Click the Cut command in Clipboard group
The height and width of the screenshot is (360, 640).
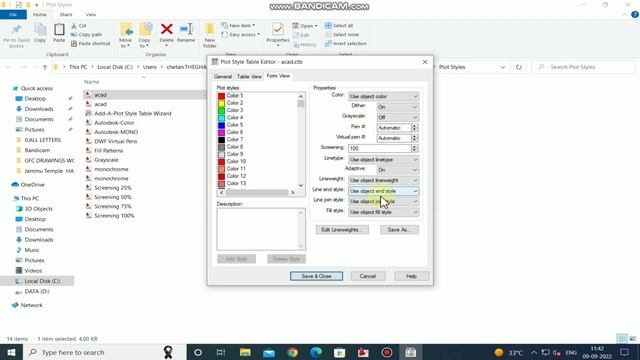(x=79, y=25)
